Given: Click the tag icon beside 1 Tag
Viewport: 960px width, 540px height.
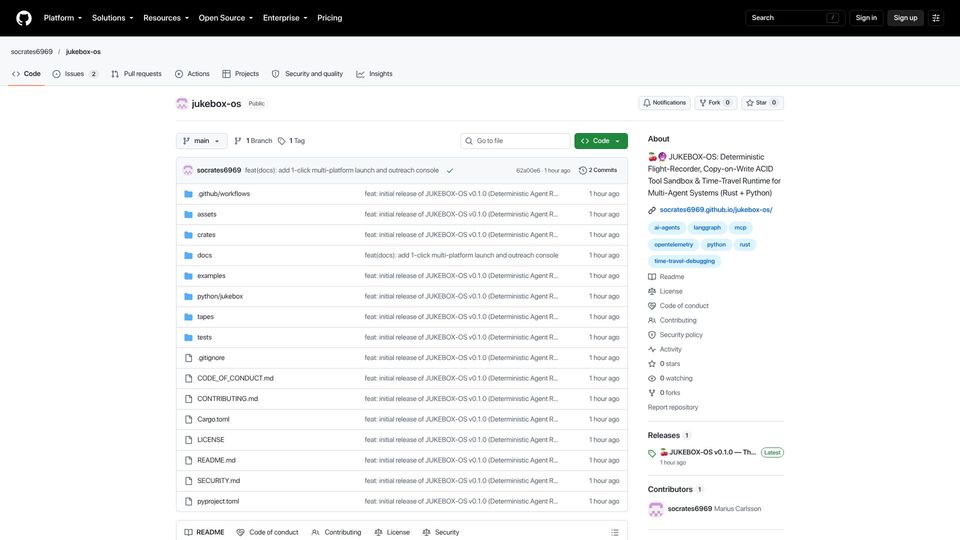Looking at the screenshot, I should click(282, 141).
